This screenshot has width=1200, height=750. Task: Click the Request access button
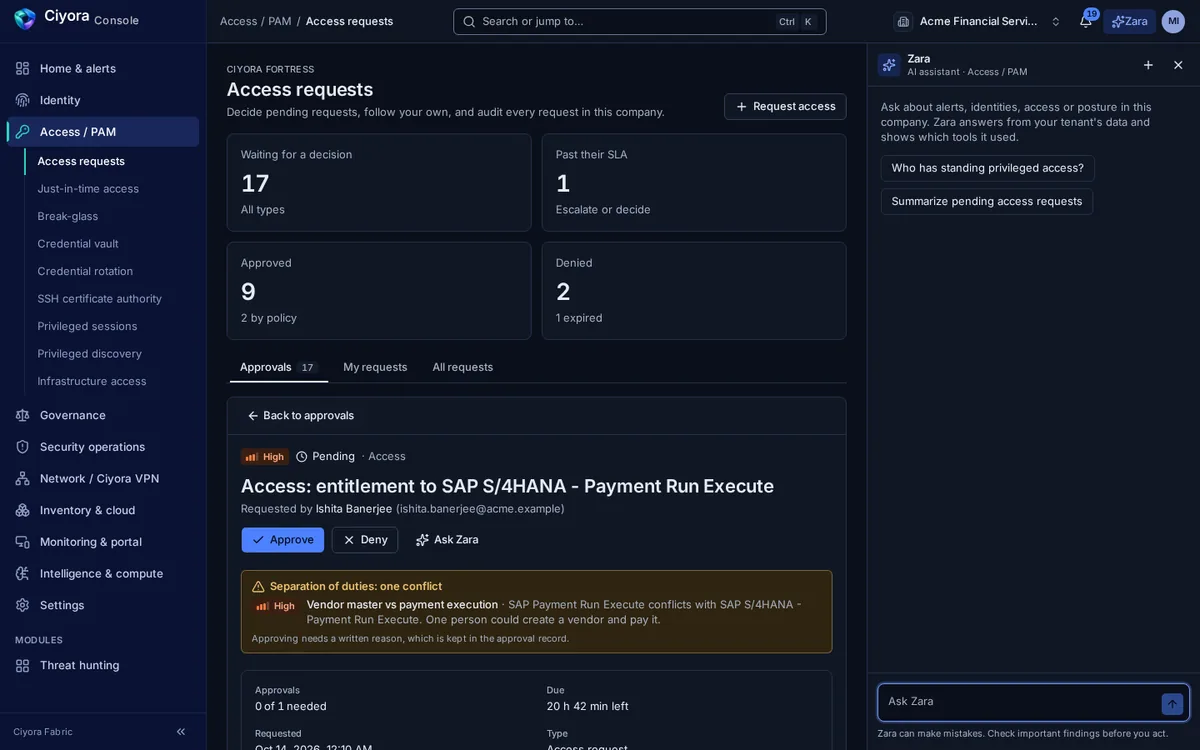[785, 107]
